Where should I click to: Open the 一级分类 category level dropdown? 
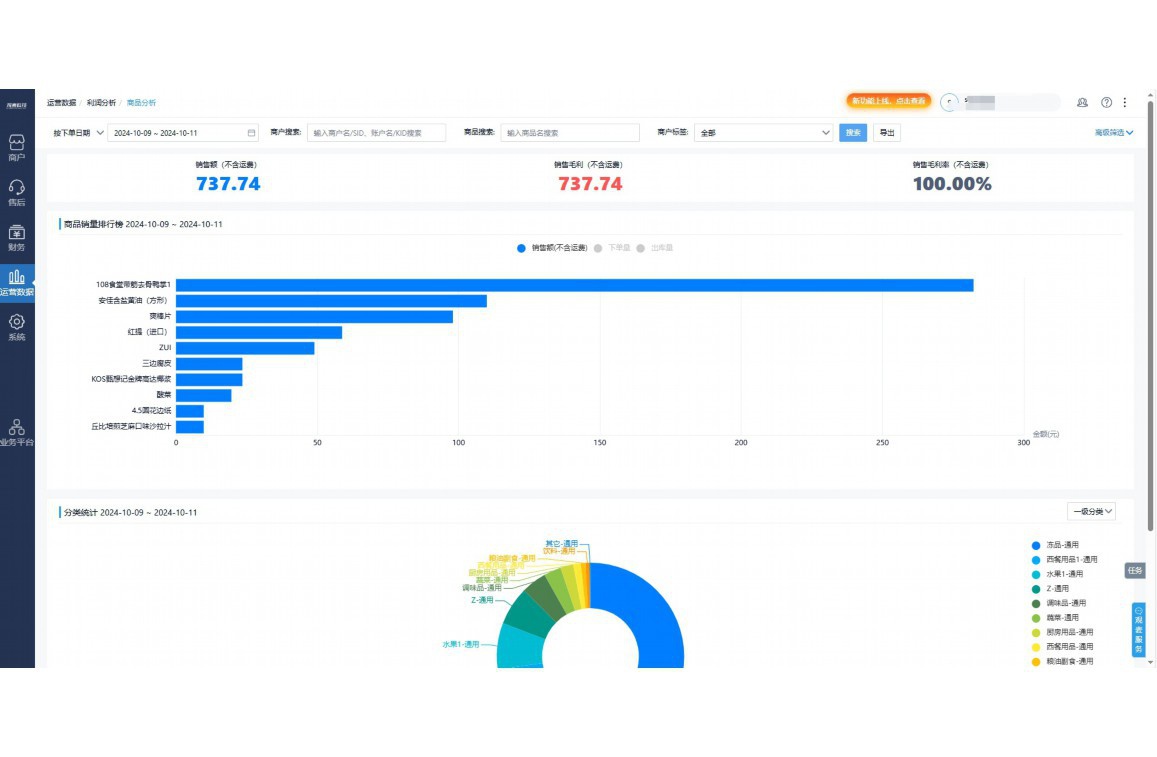pos(1091,512)
